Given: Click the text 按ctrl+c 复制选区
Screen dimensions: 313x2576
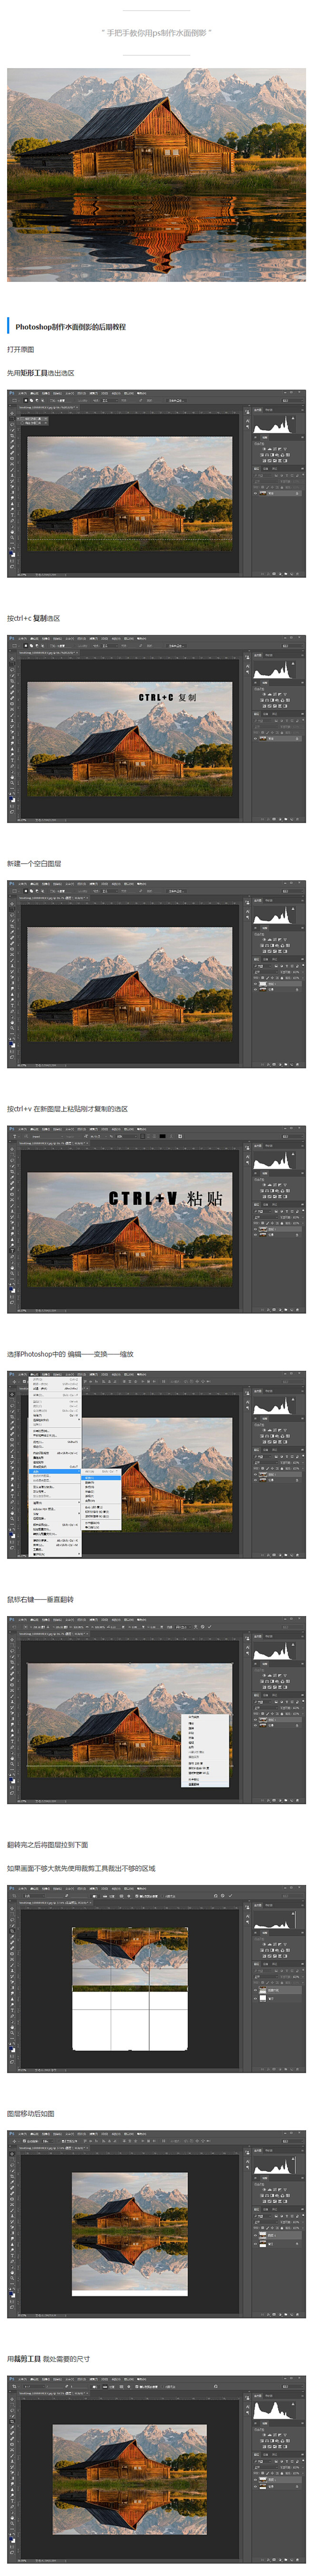Looking at the screenshot, I should 34,618.
